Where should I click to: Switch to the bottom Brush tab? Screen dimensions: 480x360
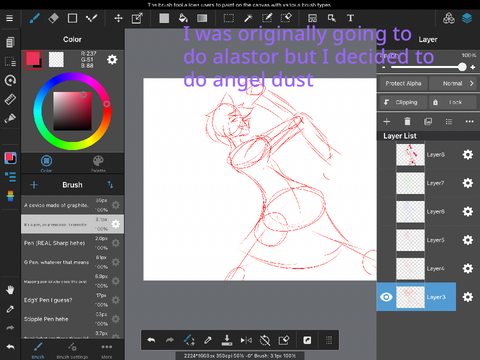click(x=38, y=350)
